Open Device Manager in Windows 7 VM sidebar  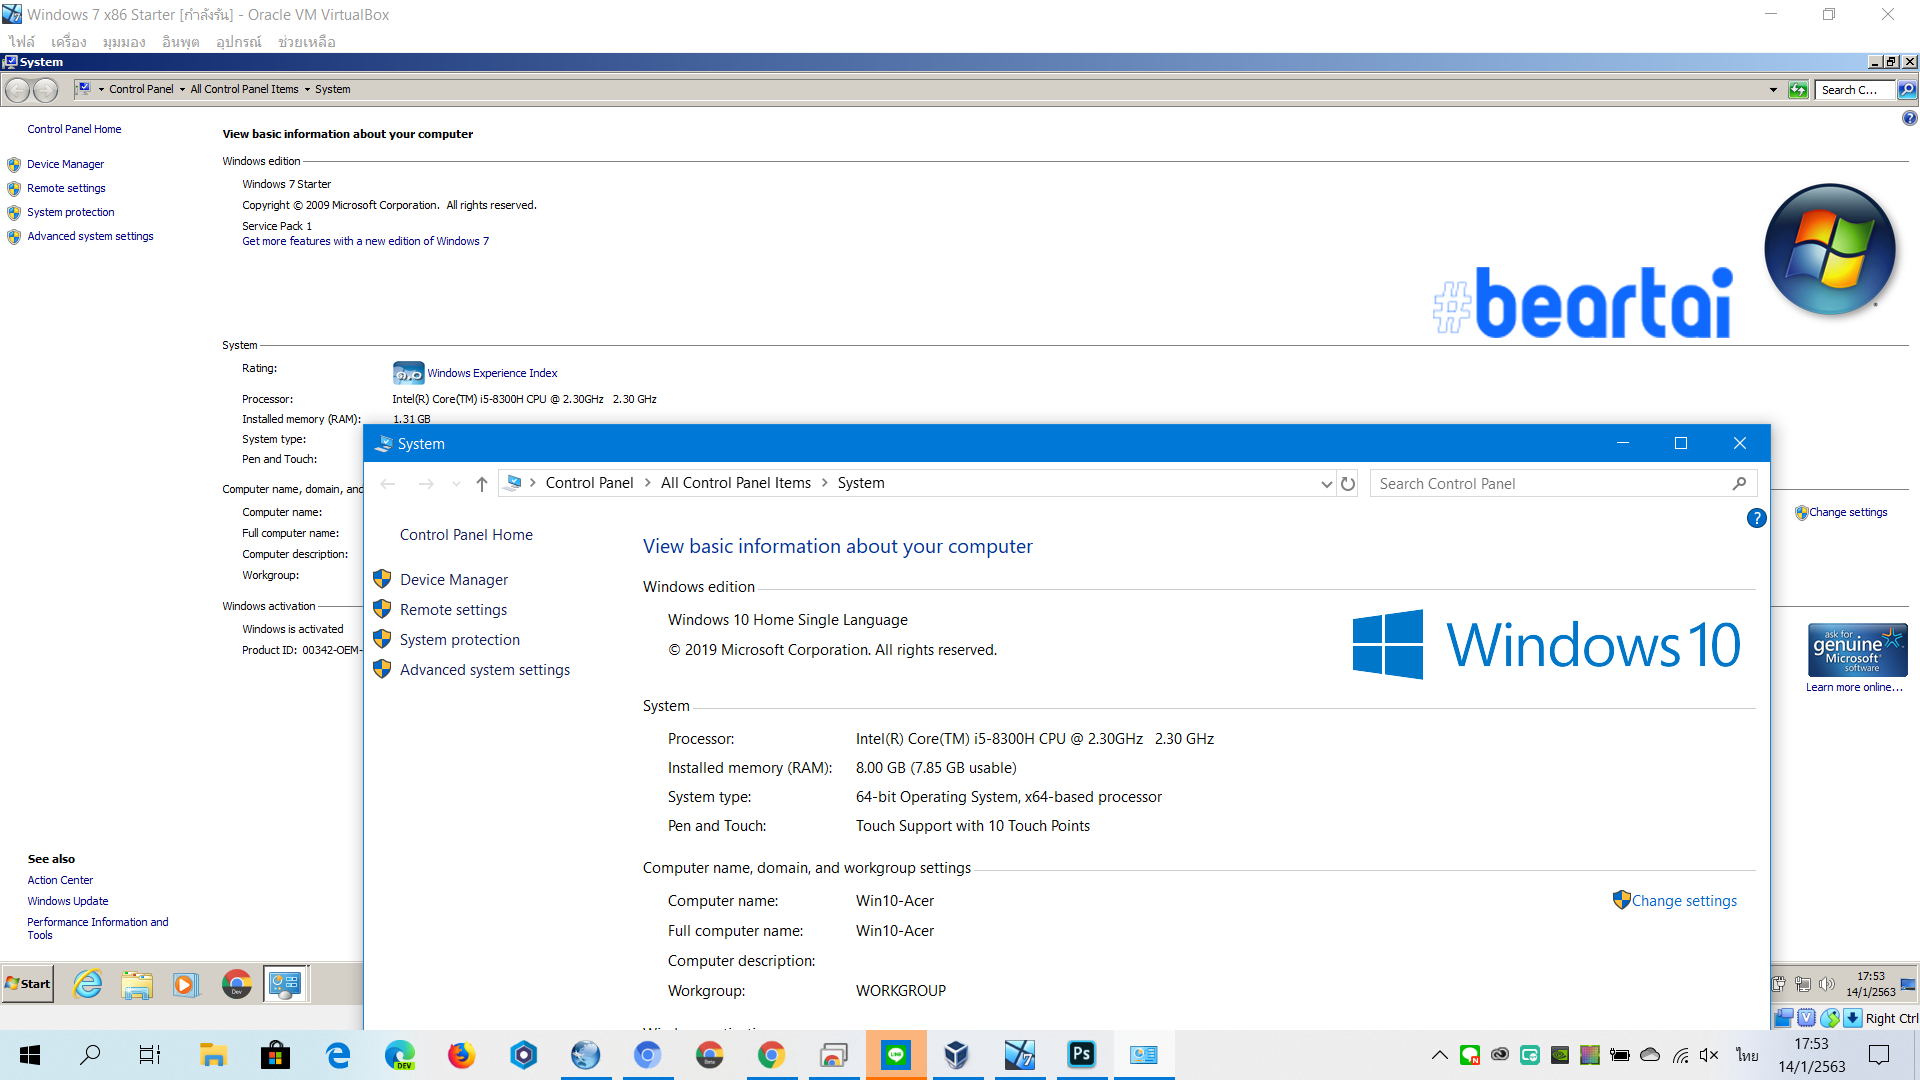coord(65,164)
